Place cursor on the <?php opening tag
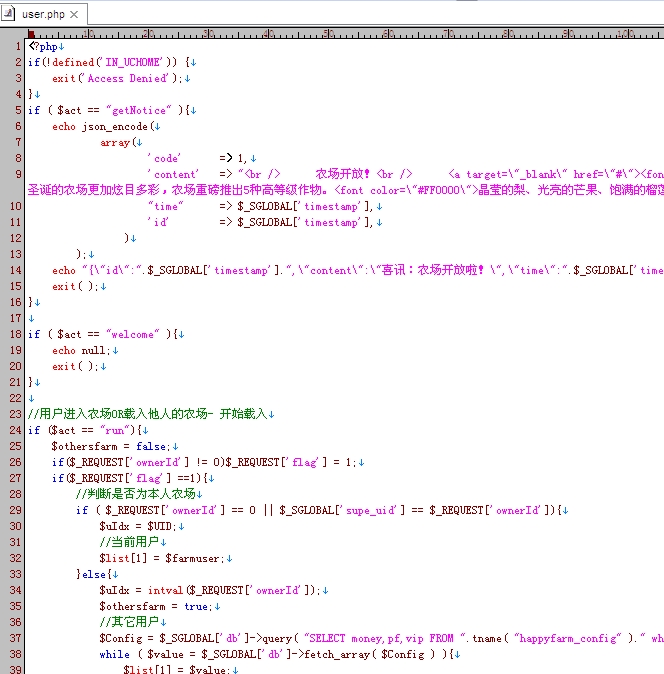The height and width of the screenshot is (674, 664). [x=43, y=46]
